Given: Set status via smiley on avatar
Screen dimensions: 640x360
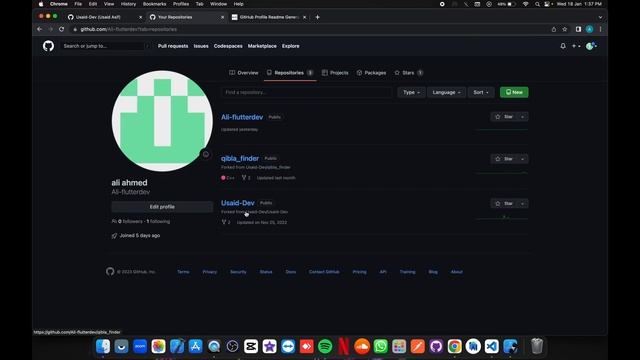Looking at the screenshot, I should [206, 154].
